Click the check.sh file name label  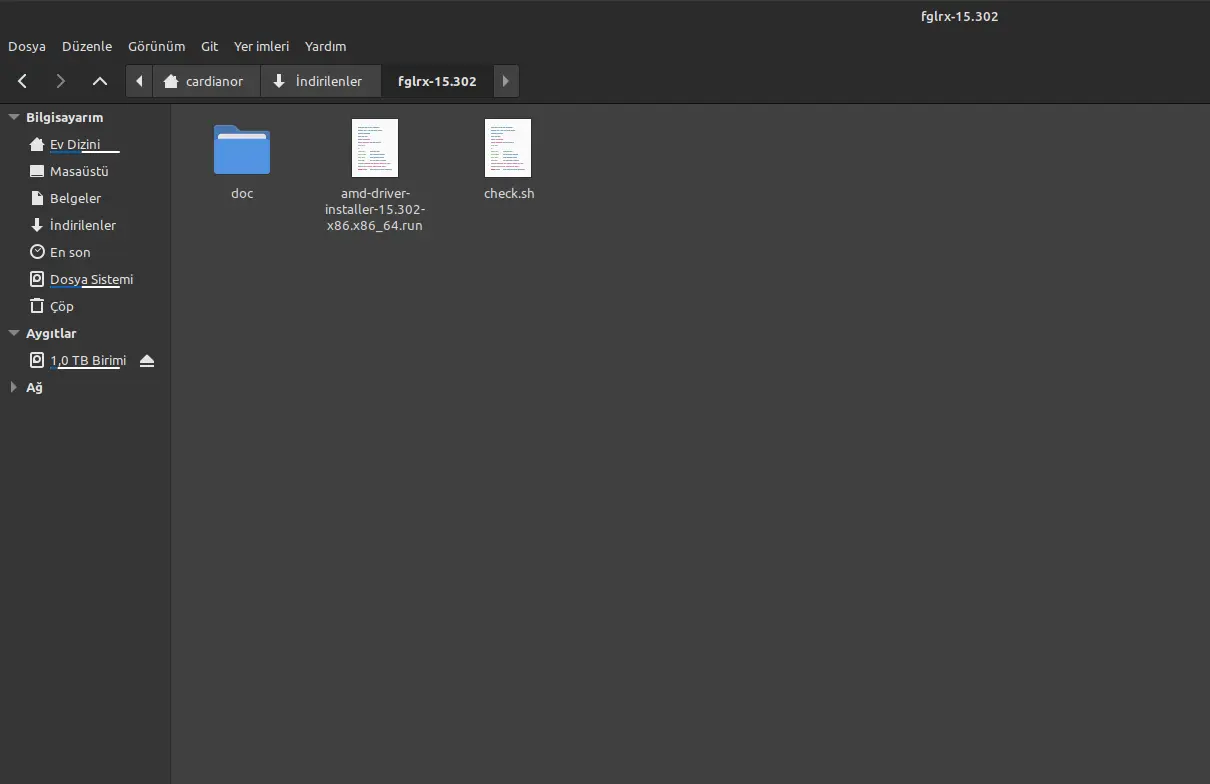pos(509,193)
